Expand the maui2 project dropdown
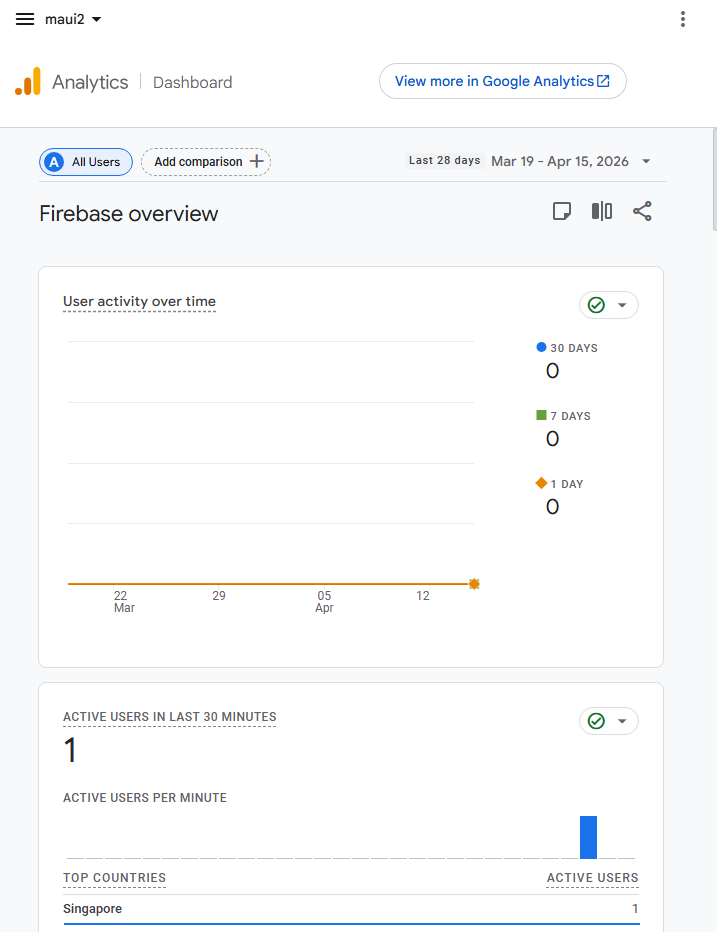 click(73, 19)
